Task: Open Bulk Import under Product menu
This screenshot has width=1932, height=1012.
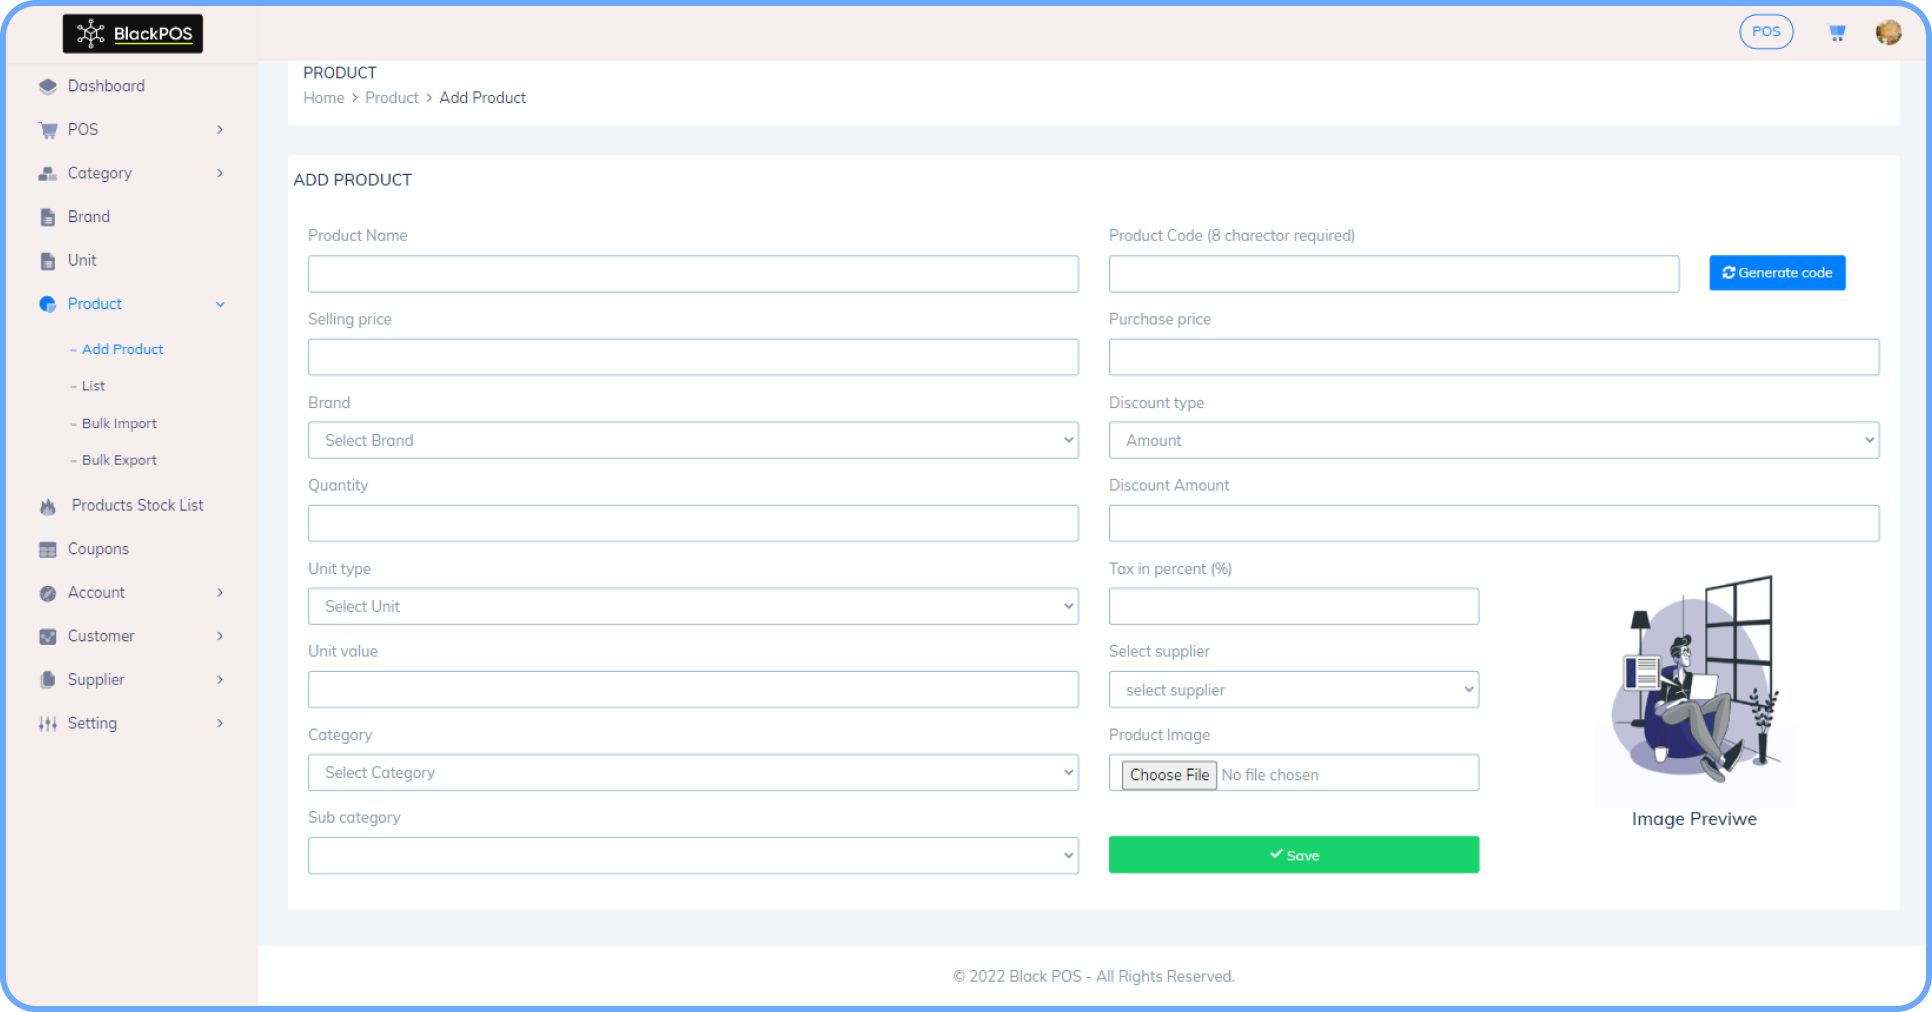Action: [x=120, y=423]
